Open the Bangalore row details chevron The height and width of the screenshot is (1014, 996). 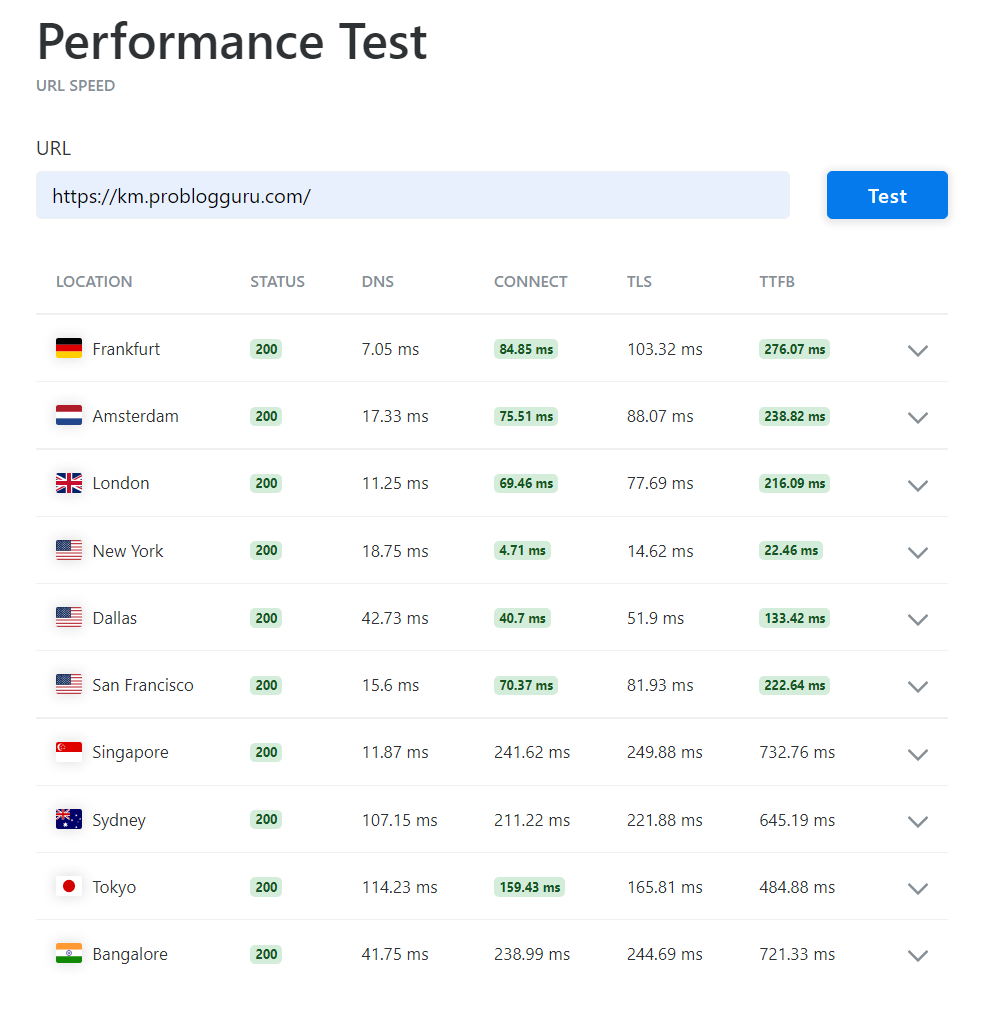(x=918, y=955)
